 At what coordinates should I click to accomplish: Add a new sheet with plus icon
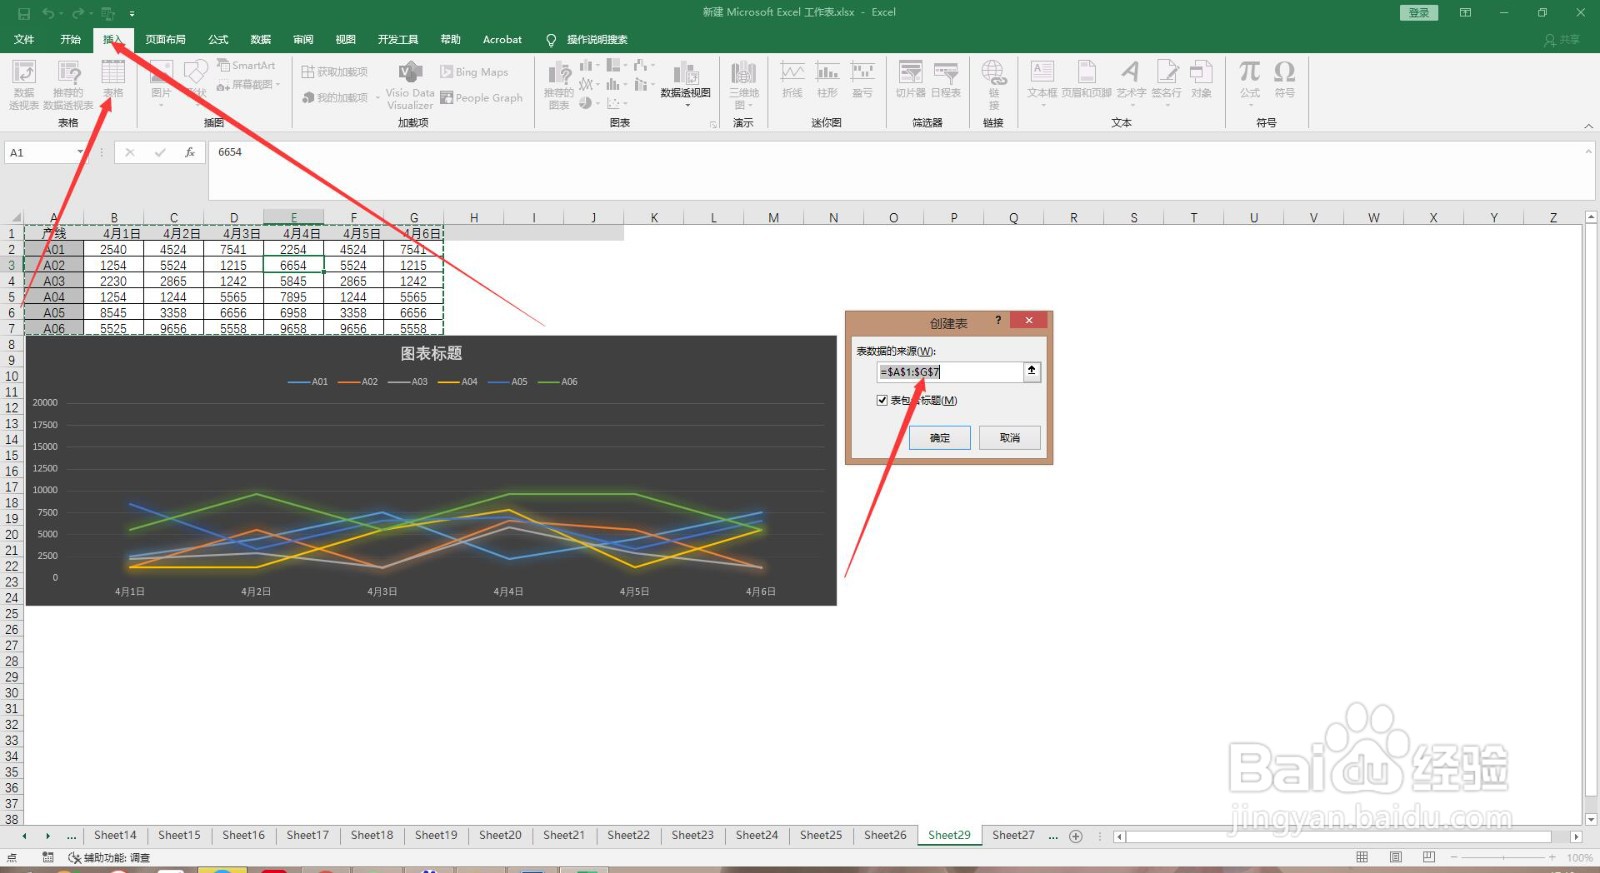coord(1076,836)
